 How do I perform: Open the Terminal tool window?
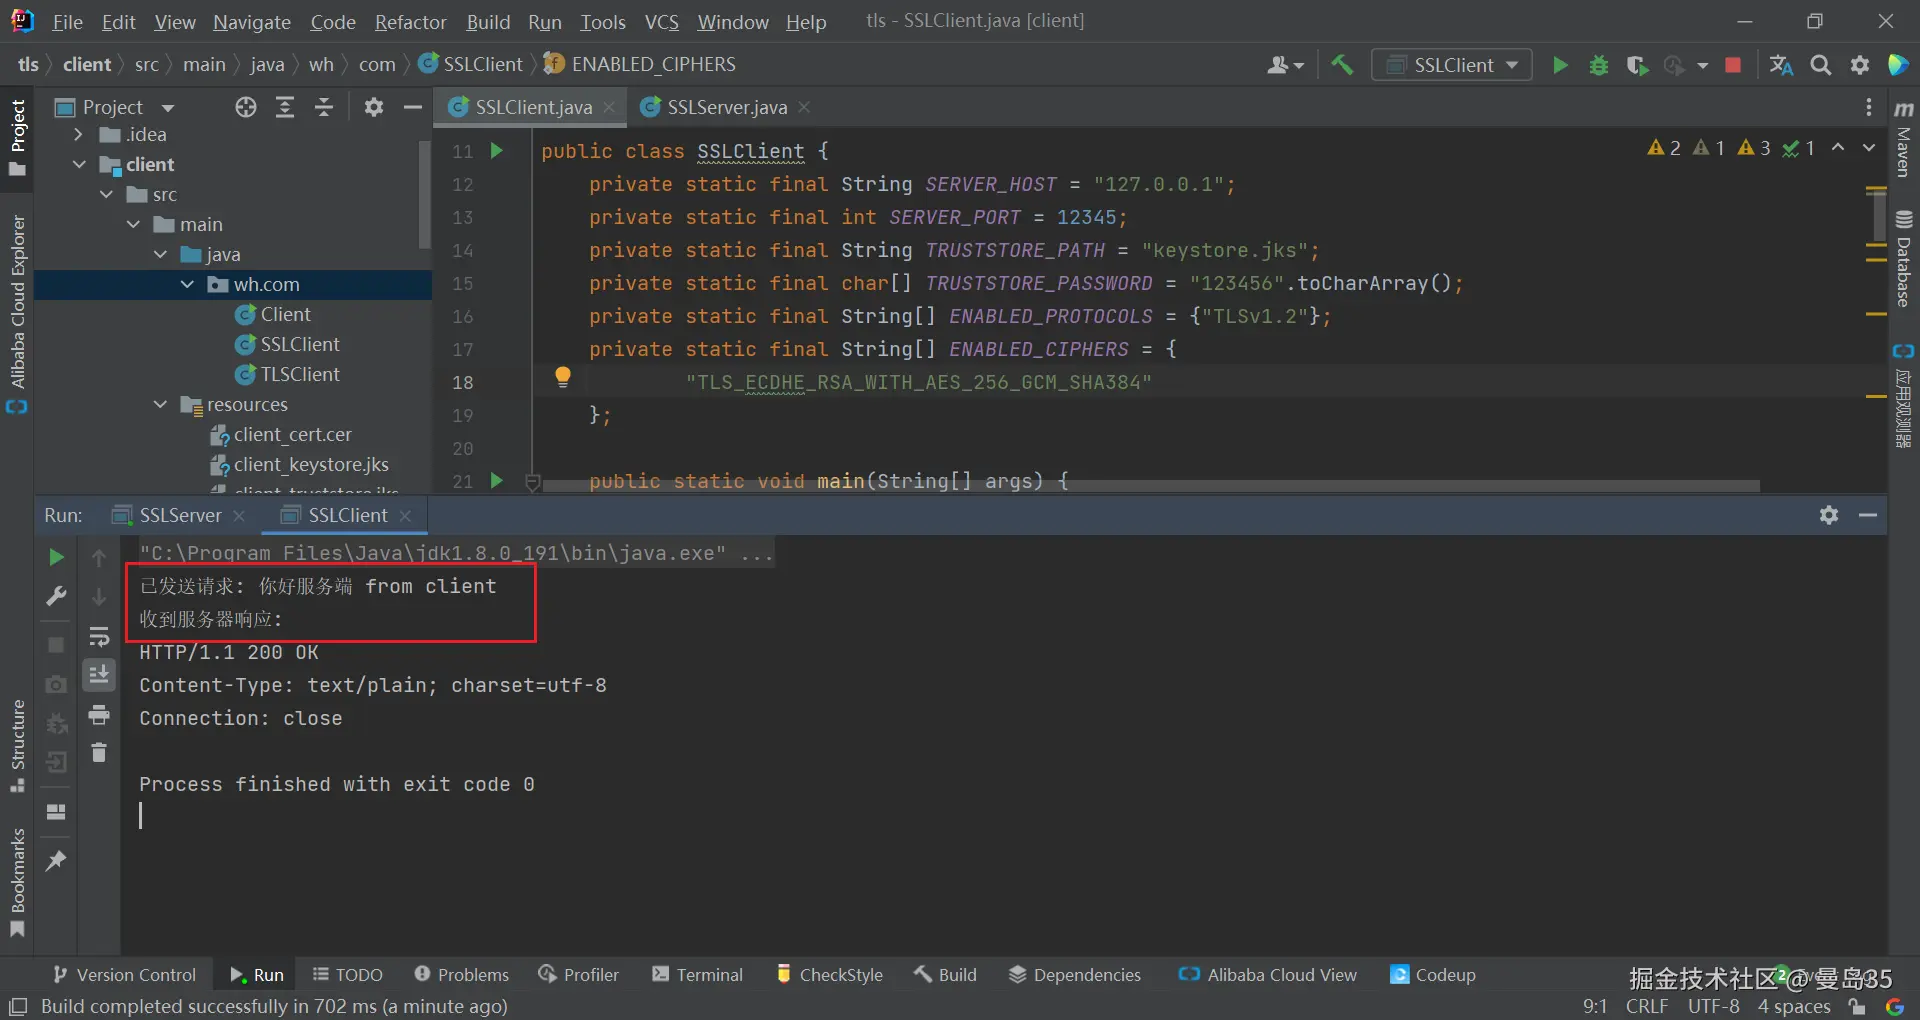pos(698,975)
